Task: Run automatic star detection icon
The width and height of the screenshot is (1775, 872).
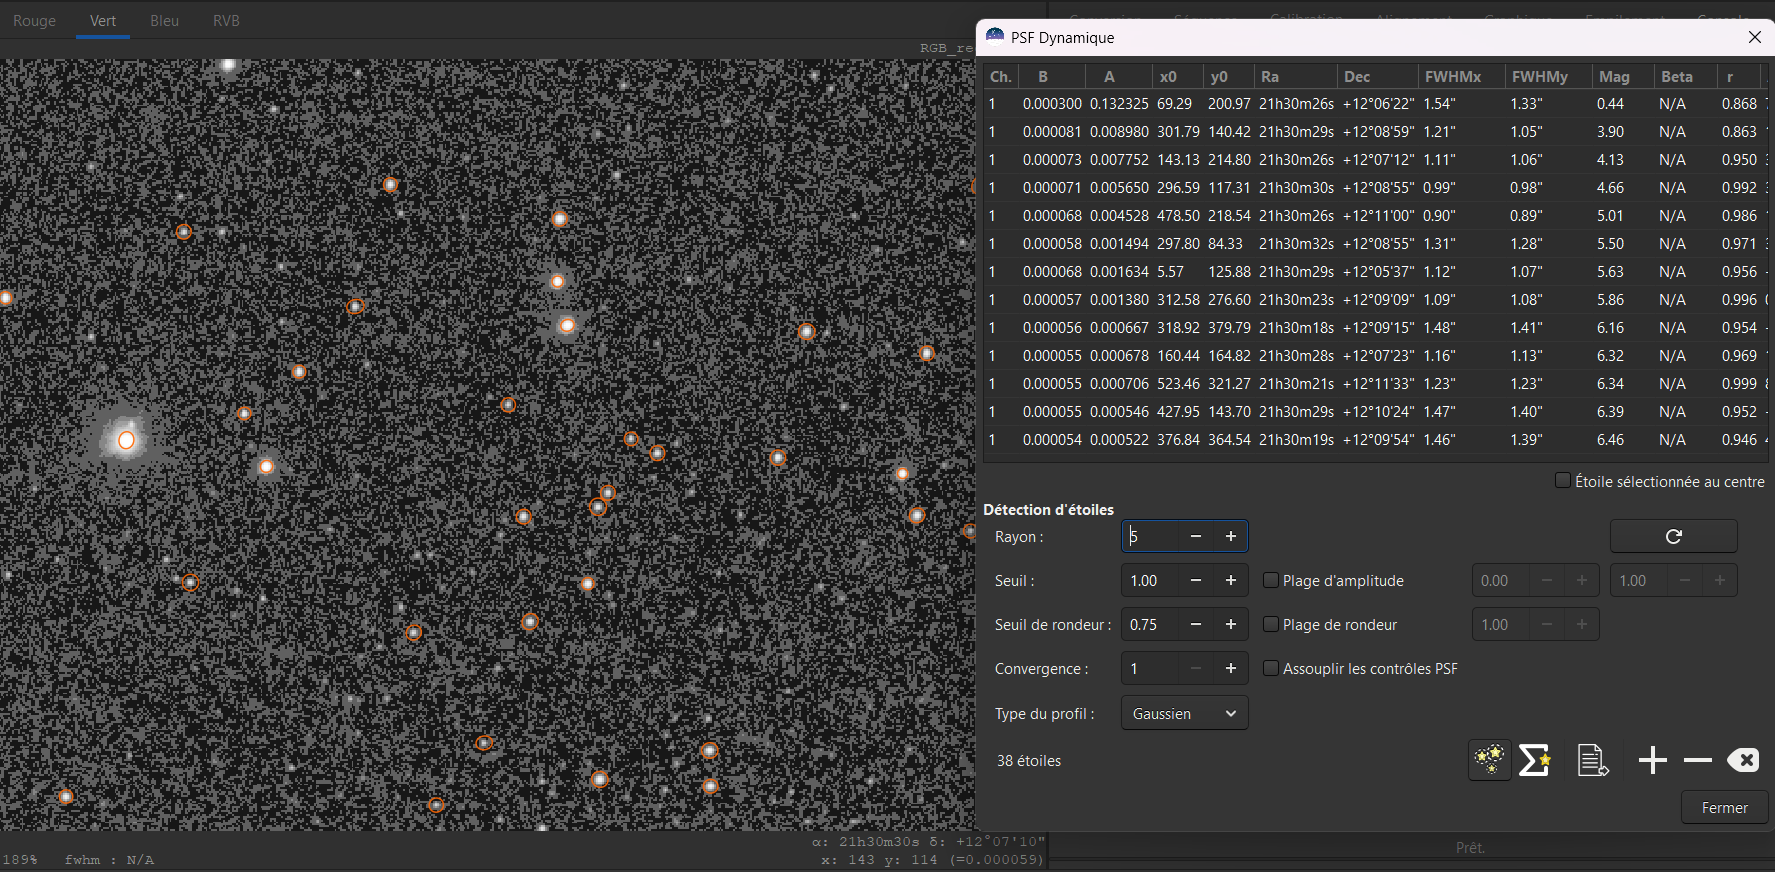Action: [1489, 760]
